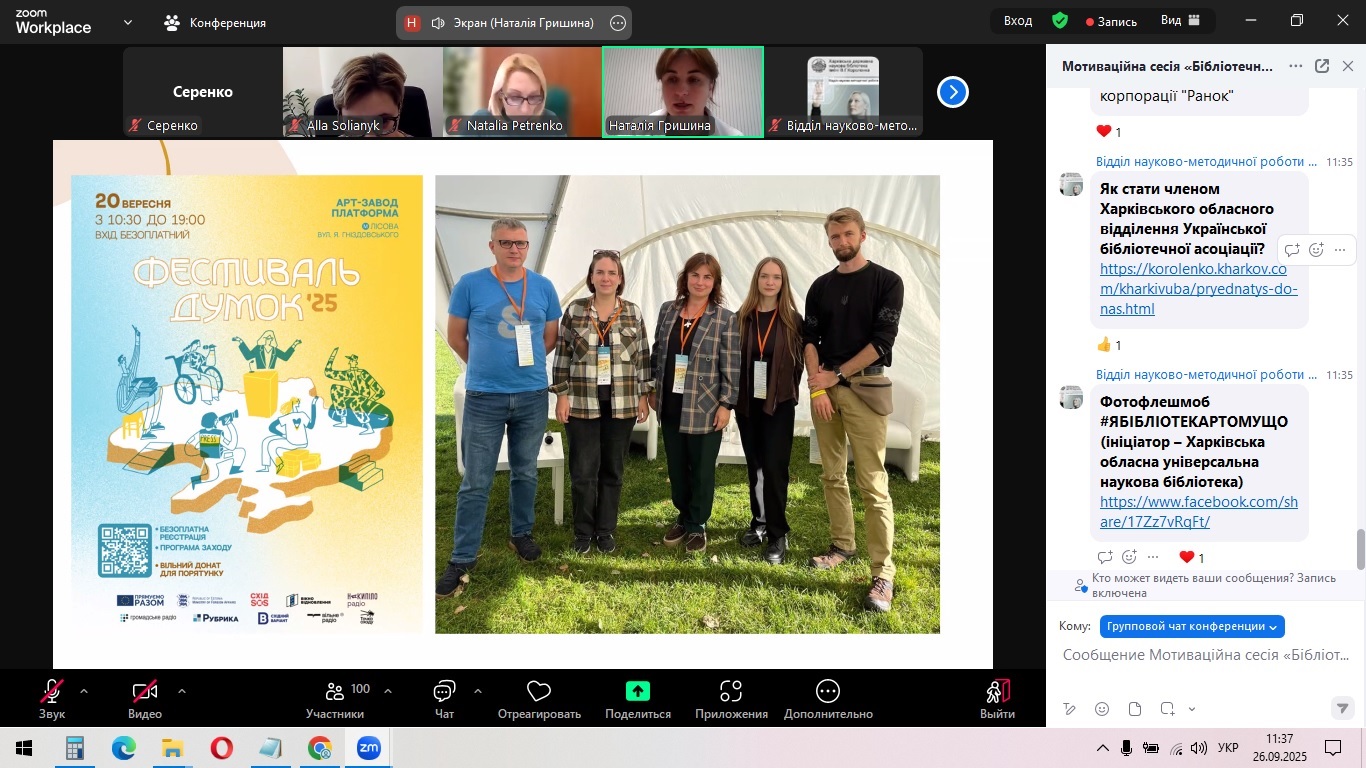Open the system volume control

pos(1198,748)
